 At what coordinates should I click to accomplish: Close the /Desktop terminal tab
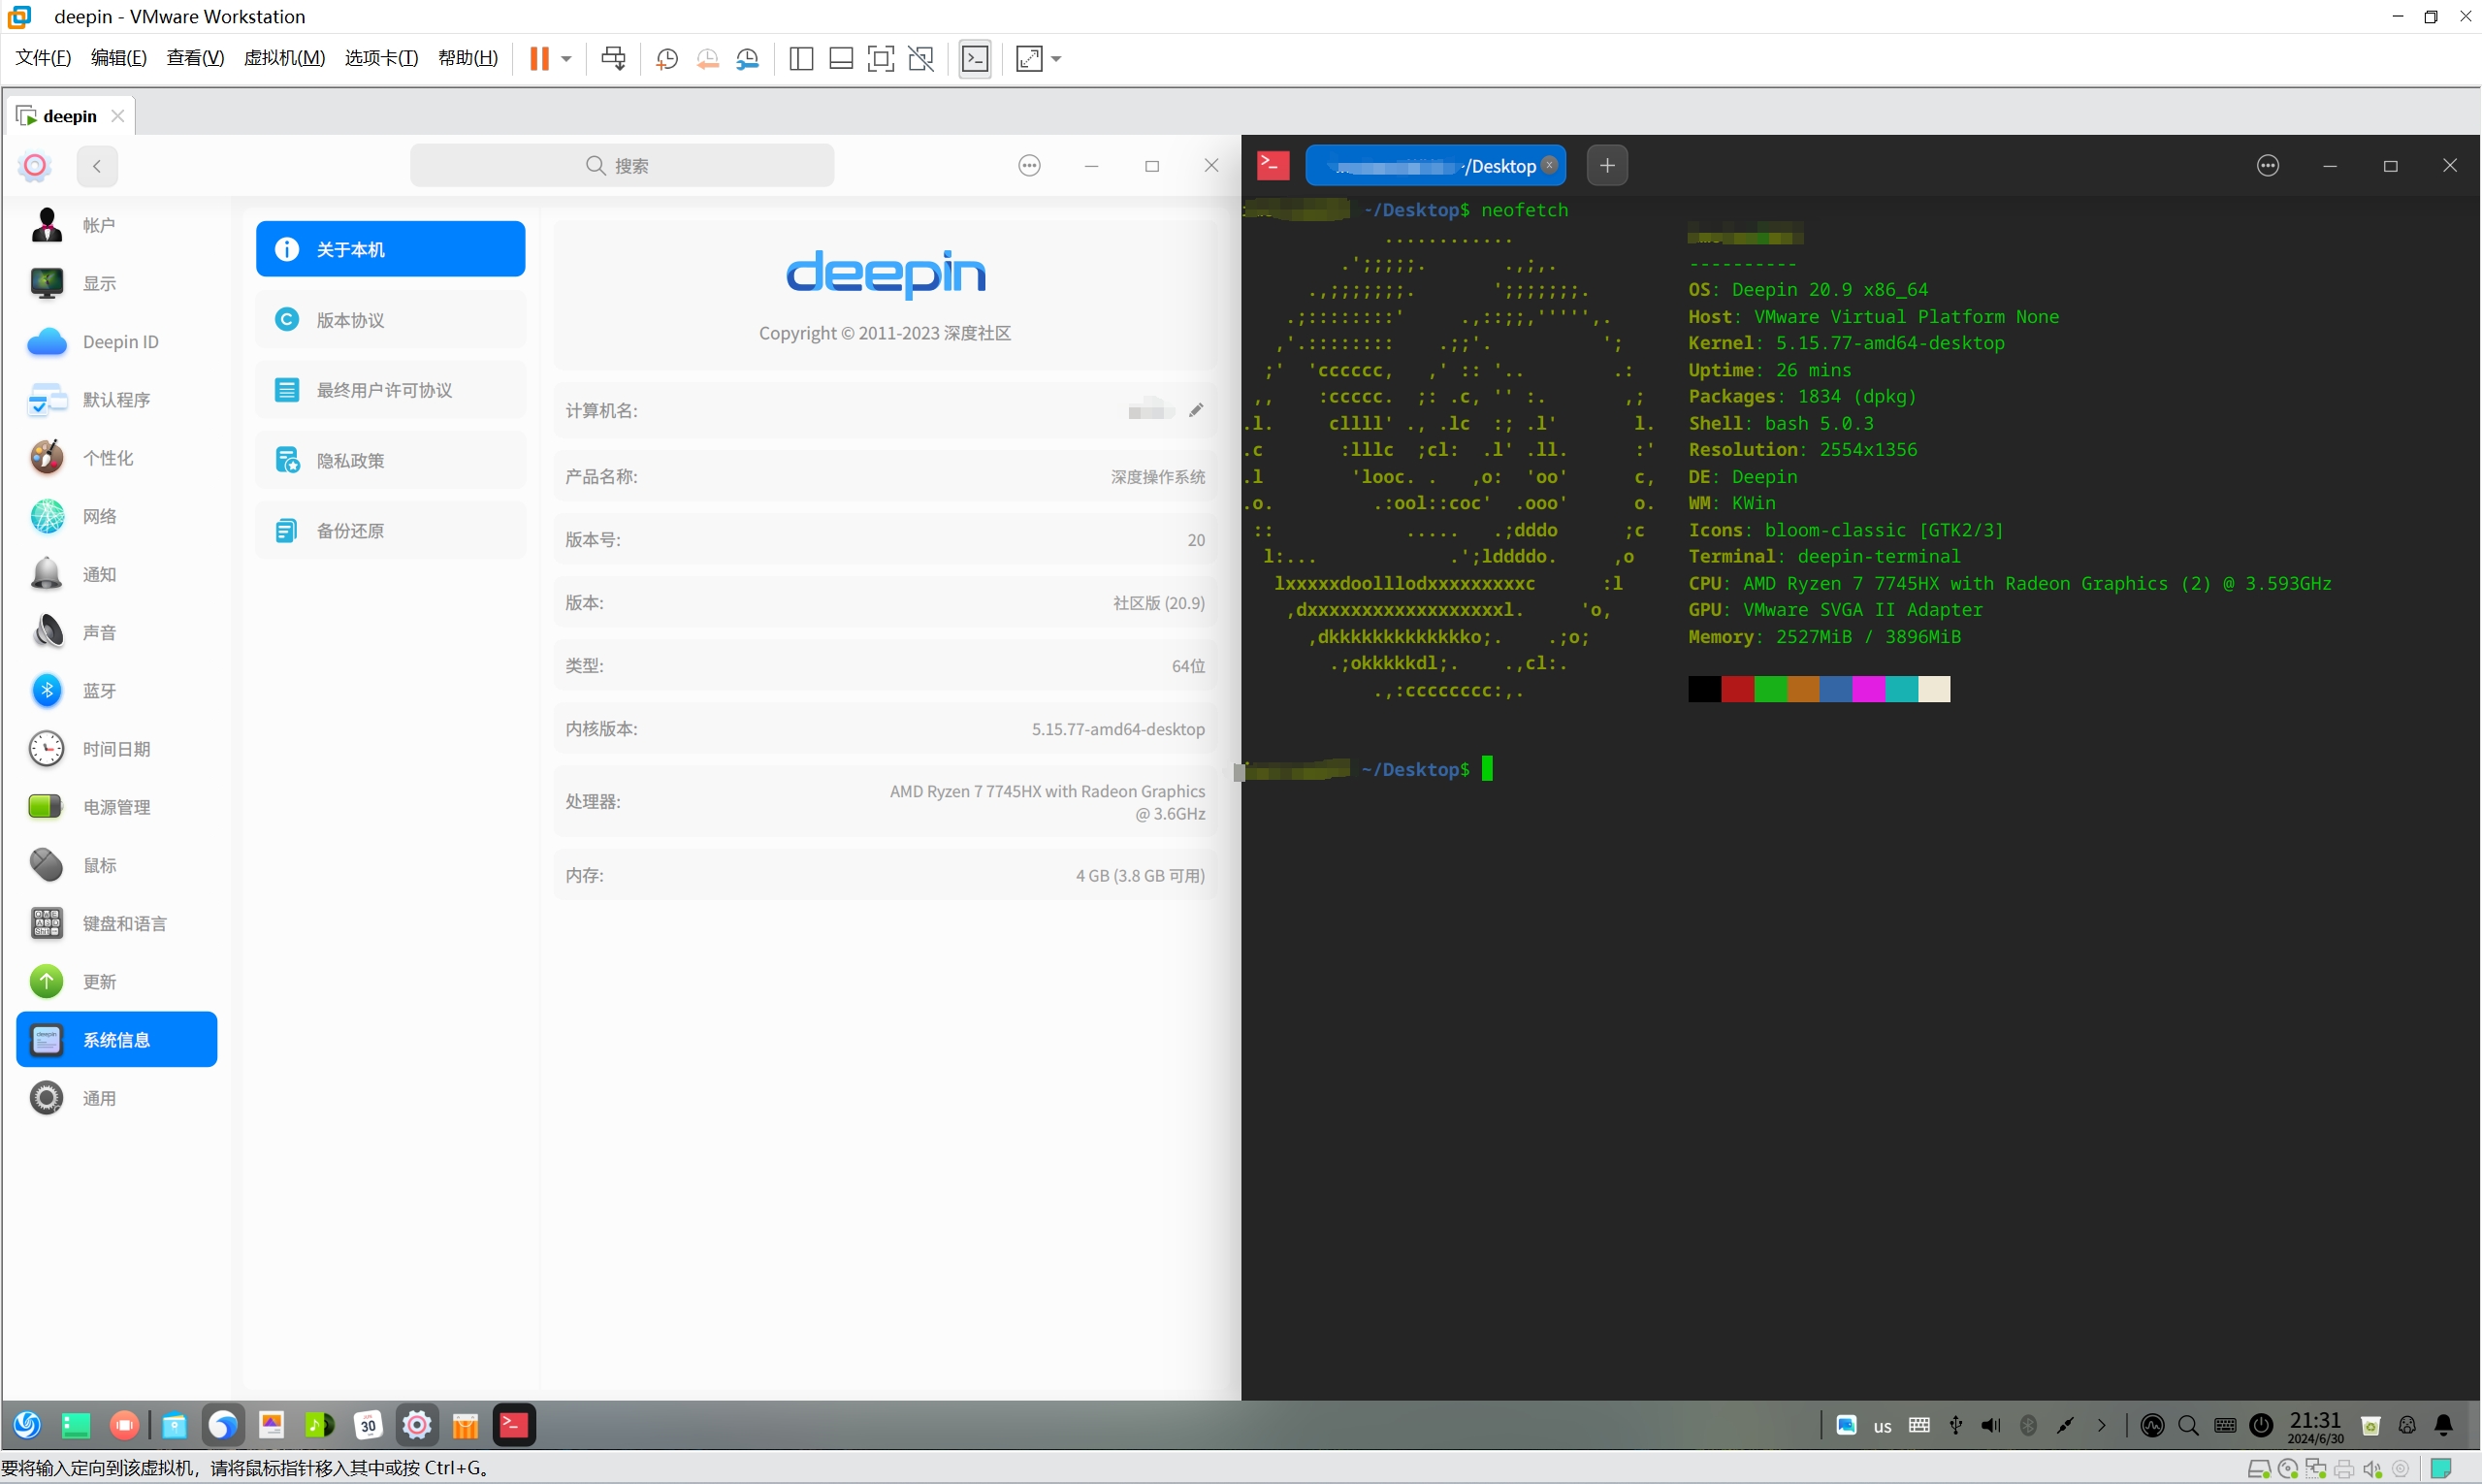pyautogui.click(x=1549, y=165)
